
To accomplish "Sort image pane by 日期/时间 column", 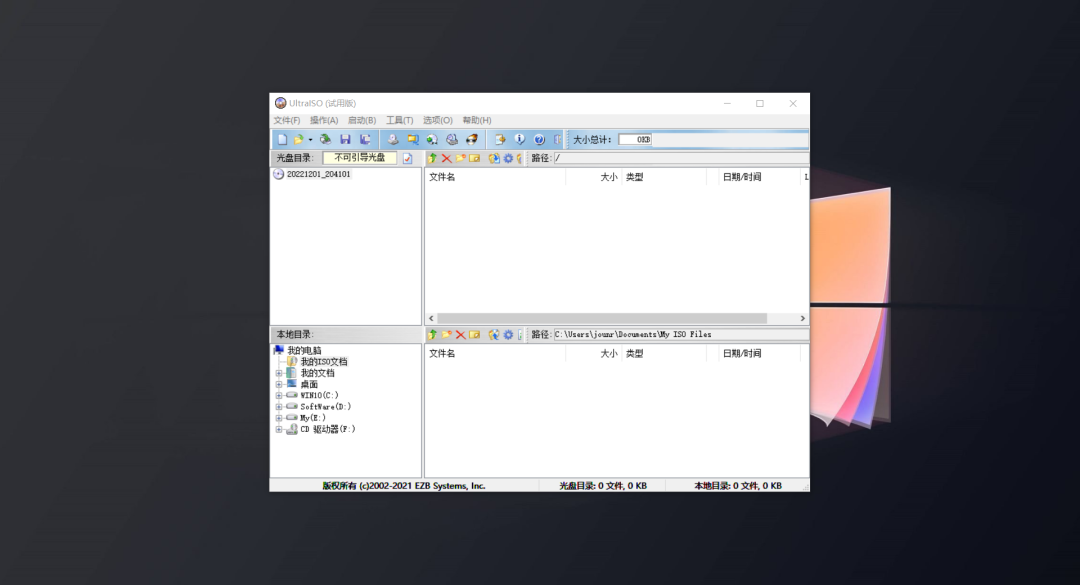I will [x=742, y=177].
